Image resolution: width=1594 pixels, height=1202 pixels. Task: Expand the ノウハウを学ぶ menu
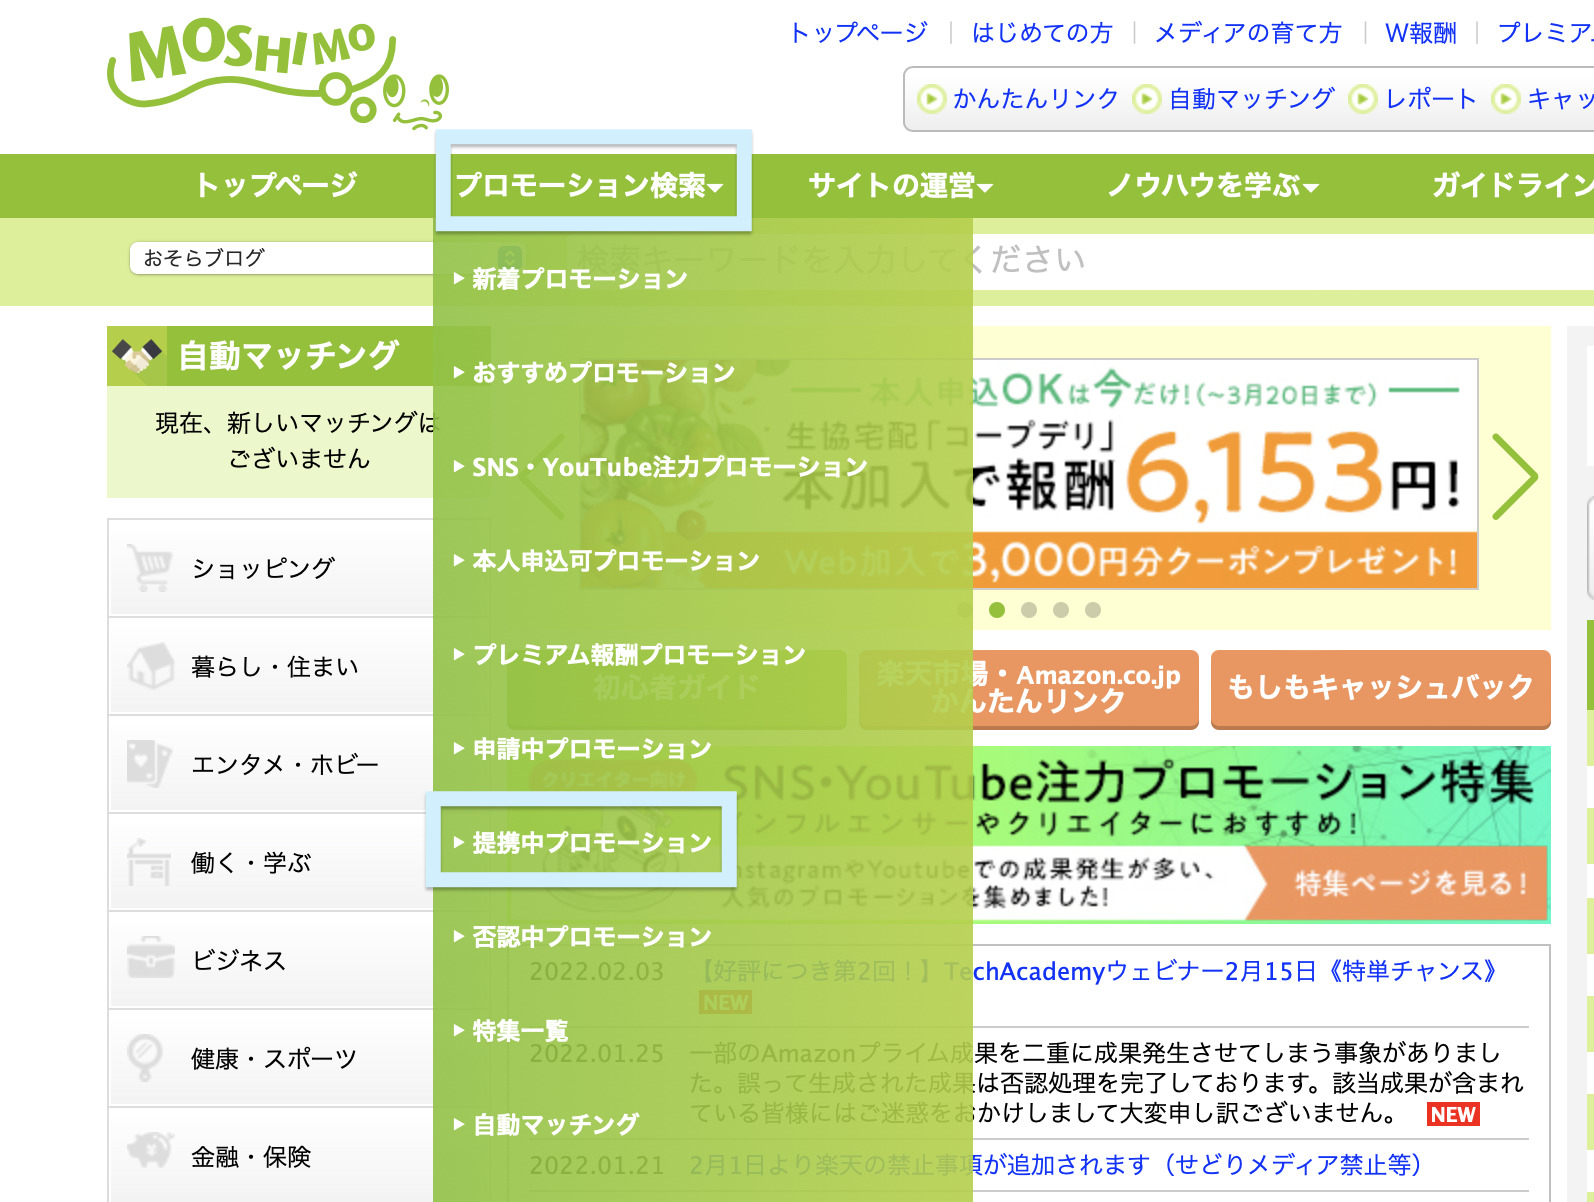[1213, 185]
